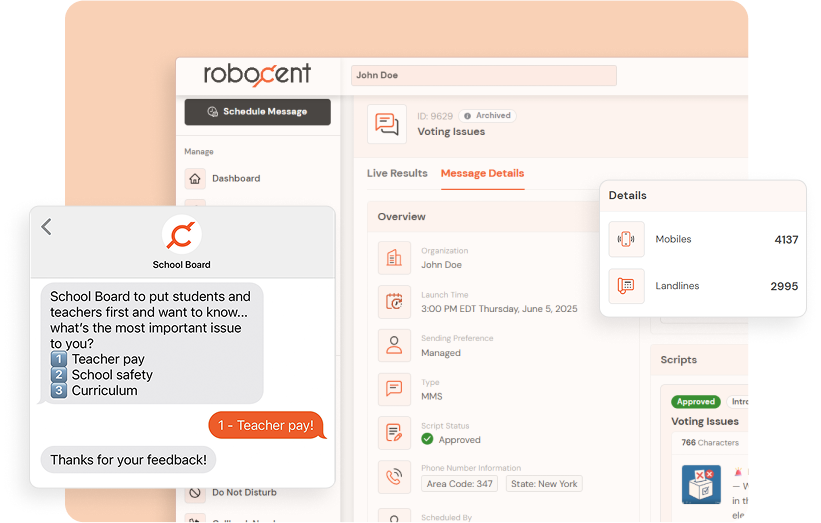Click the Managed sending preference value

click(441, 353)
